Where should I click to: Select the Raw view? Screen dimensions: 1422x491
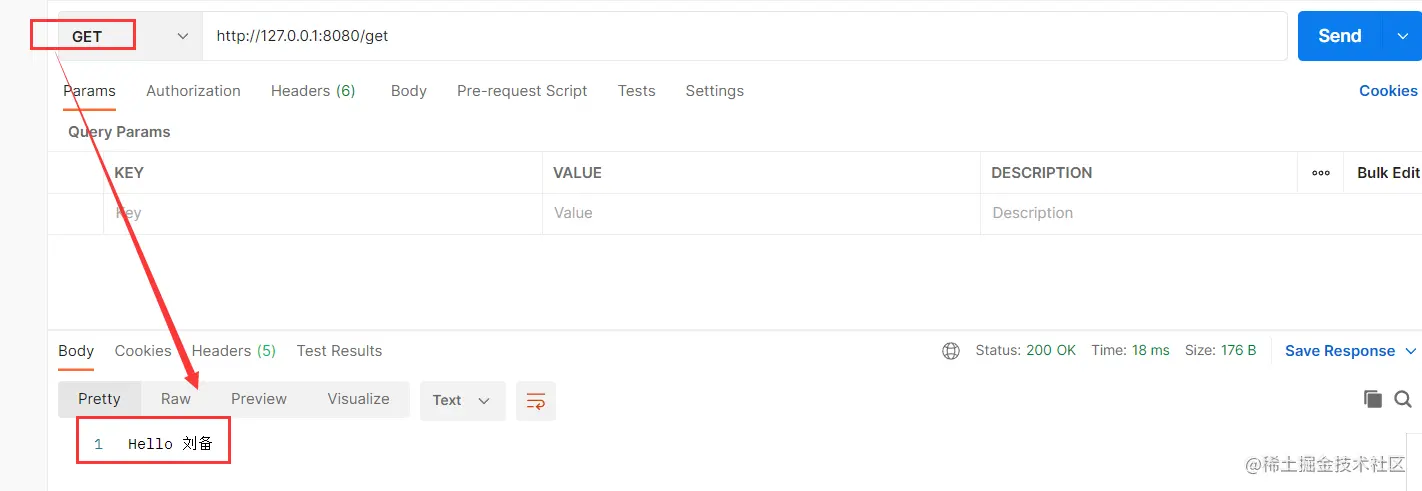[x=176, y=399]
